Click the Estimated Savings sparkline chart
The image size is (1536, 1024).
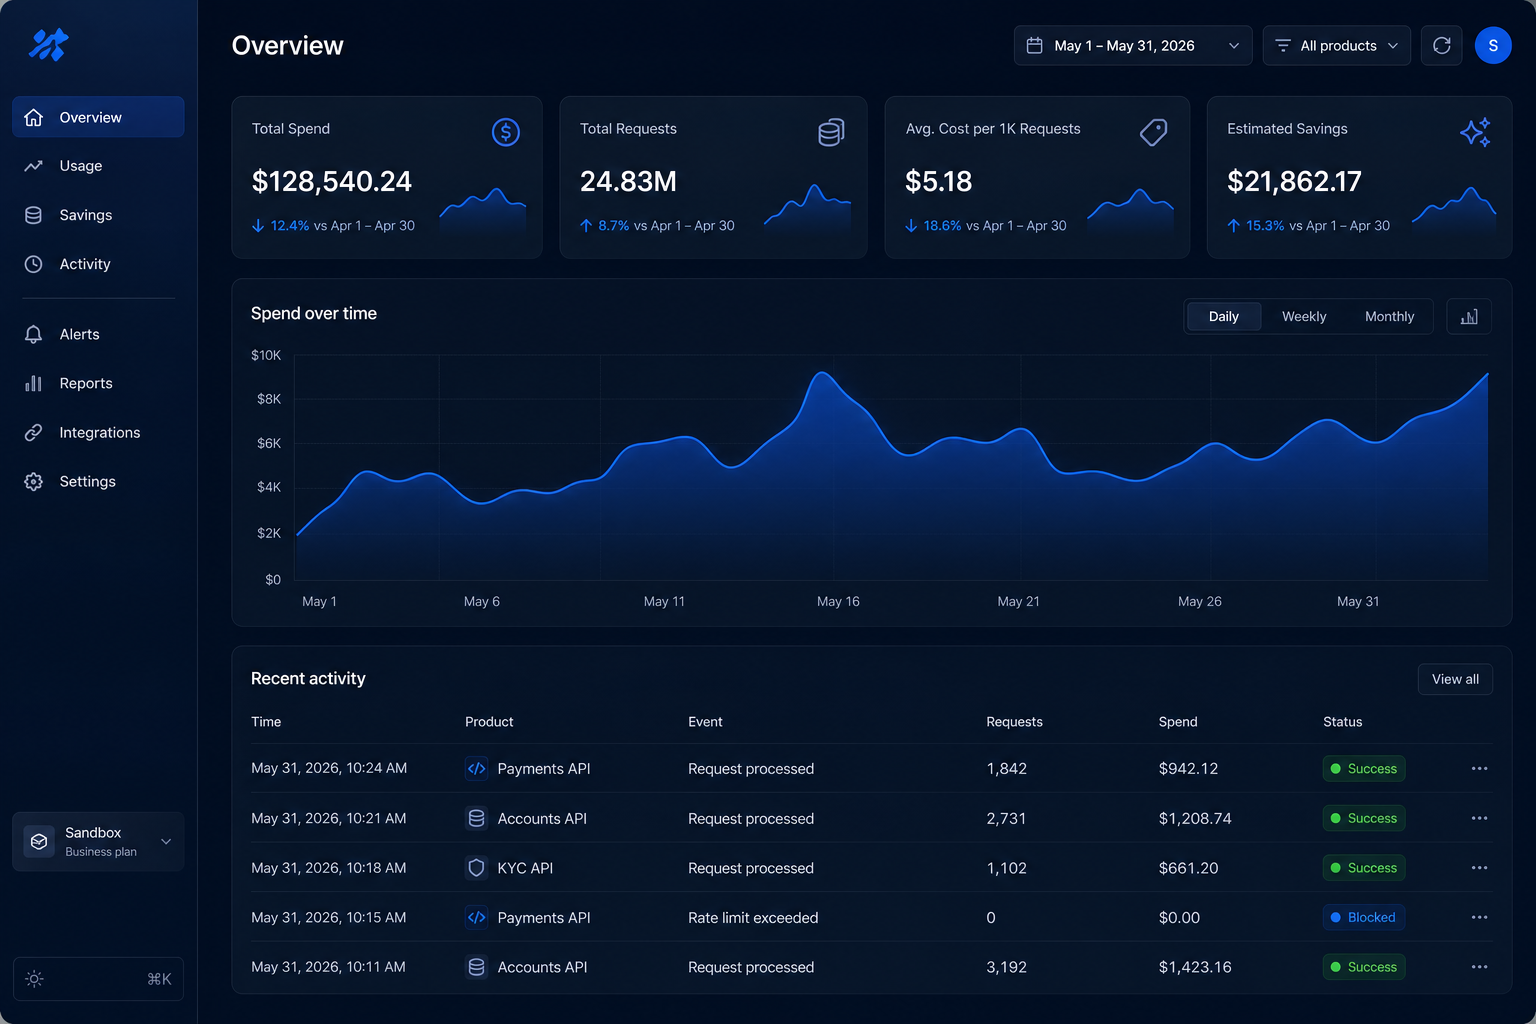pyautogui.click(x=1454, y=211)
